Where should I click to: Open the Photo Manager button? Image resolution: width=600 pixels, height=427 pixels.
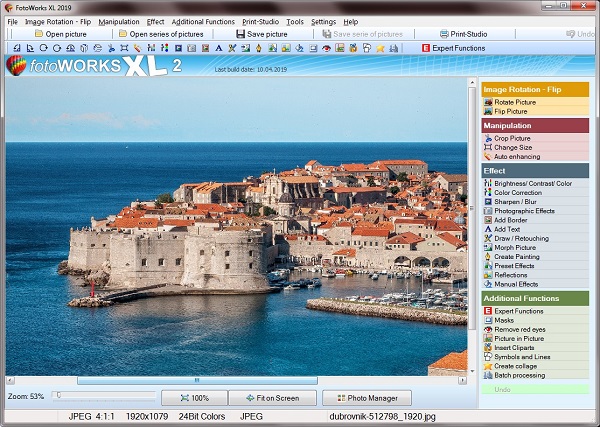(367, 398)
